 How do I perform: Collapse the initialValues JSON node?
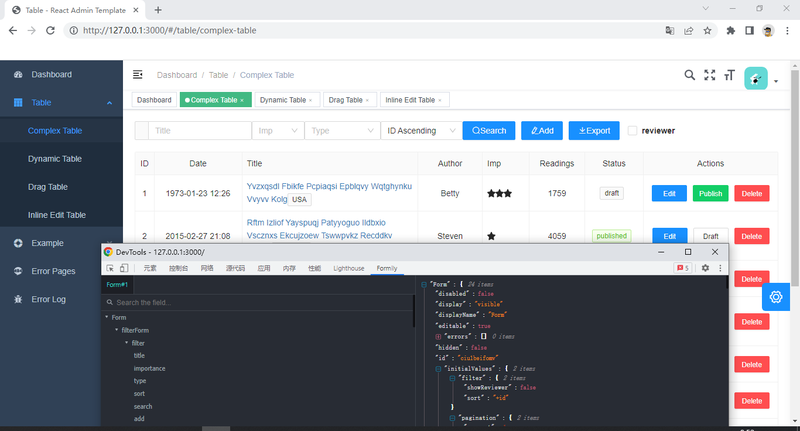pyautogui.click(x=438, y=369)
